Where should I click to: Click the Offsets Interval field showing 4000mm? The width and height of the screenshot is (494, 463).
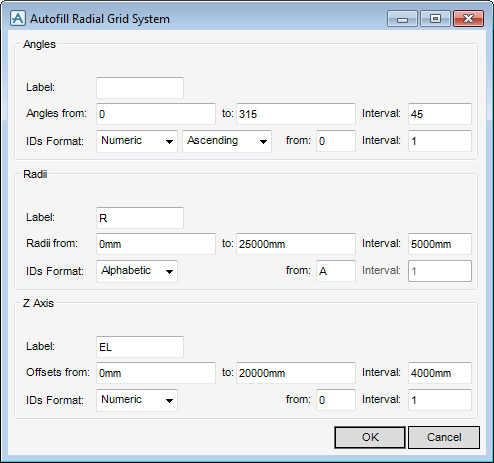440,373
